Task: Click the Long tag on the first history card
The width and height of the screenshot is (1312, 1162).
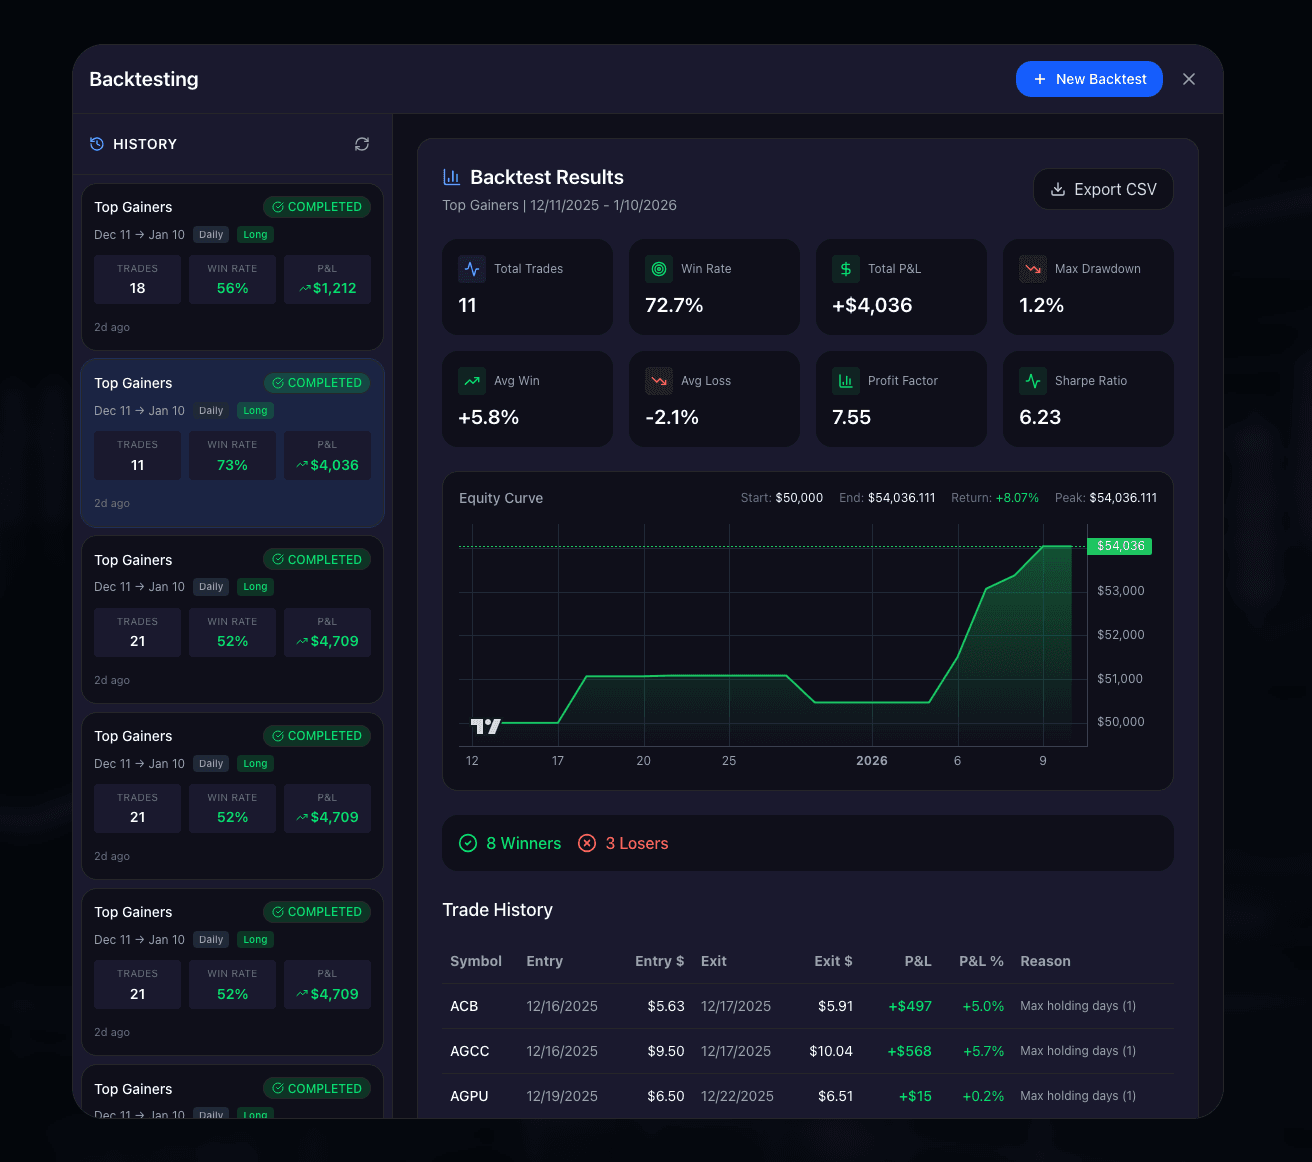Action: coord(255,234)
